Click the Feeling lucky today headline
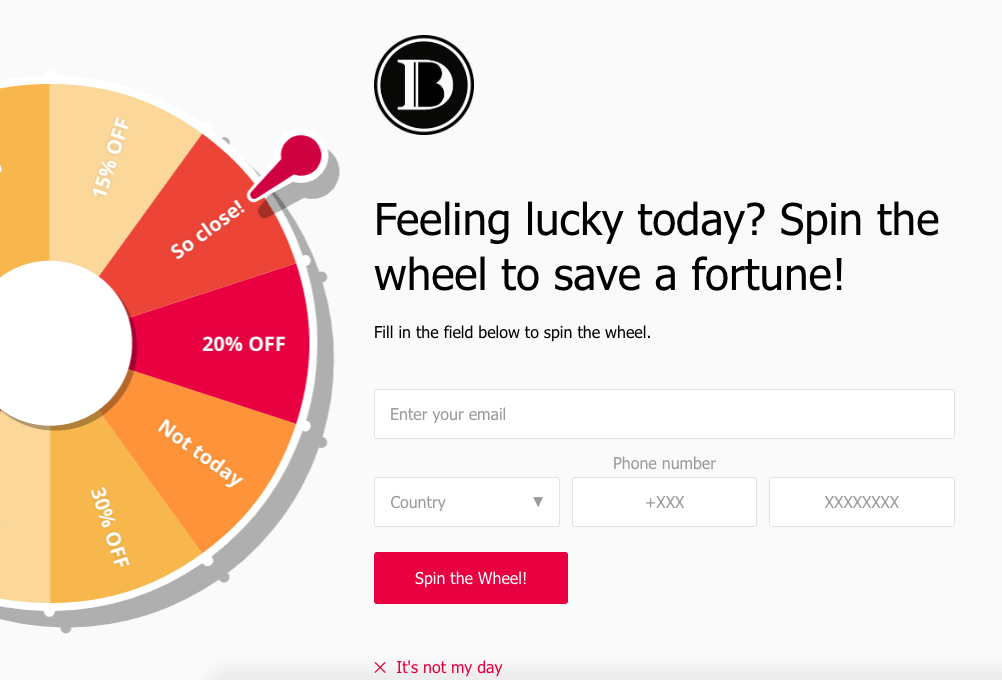The height and width of the screenshot is (680, 1002). point(656,247)
